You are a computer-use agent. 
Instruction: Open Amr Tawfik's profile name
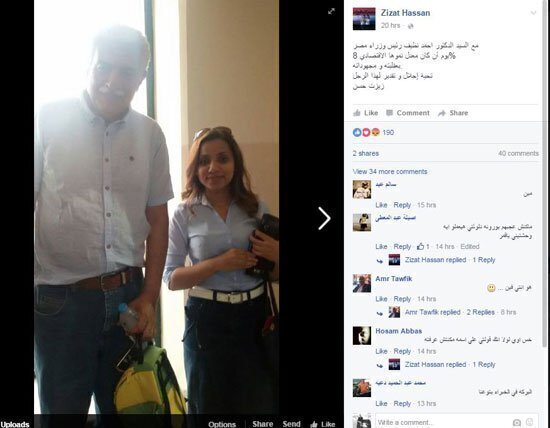click(394, 279)
